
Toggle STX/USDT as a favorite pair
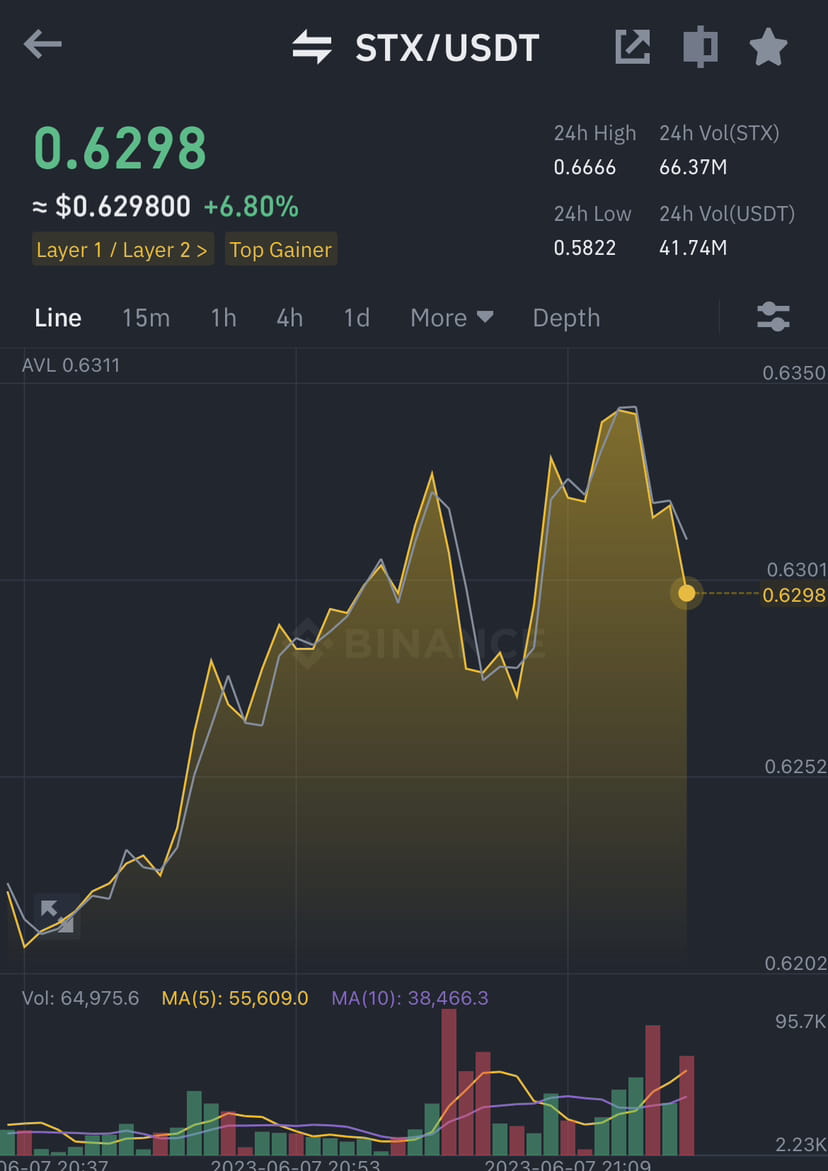pyautogui.click(x=768, y=46)
